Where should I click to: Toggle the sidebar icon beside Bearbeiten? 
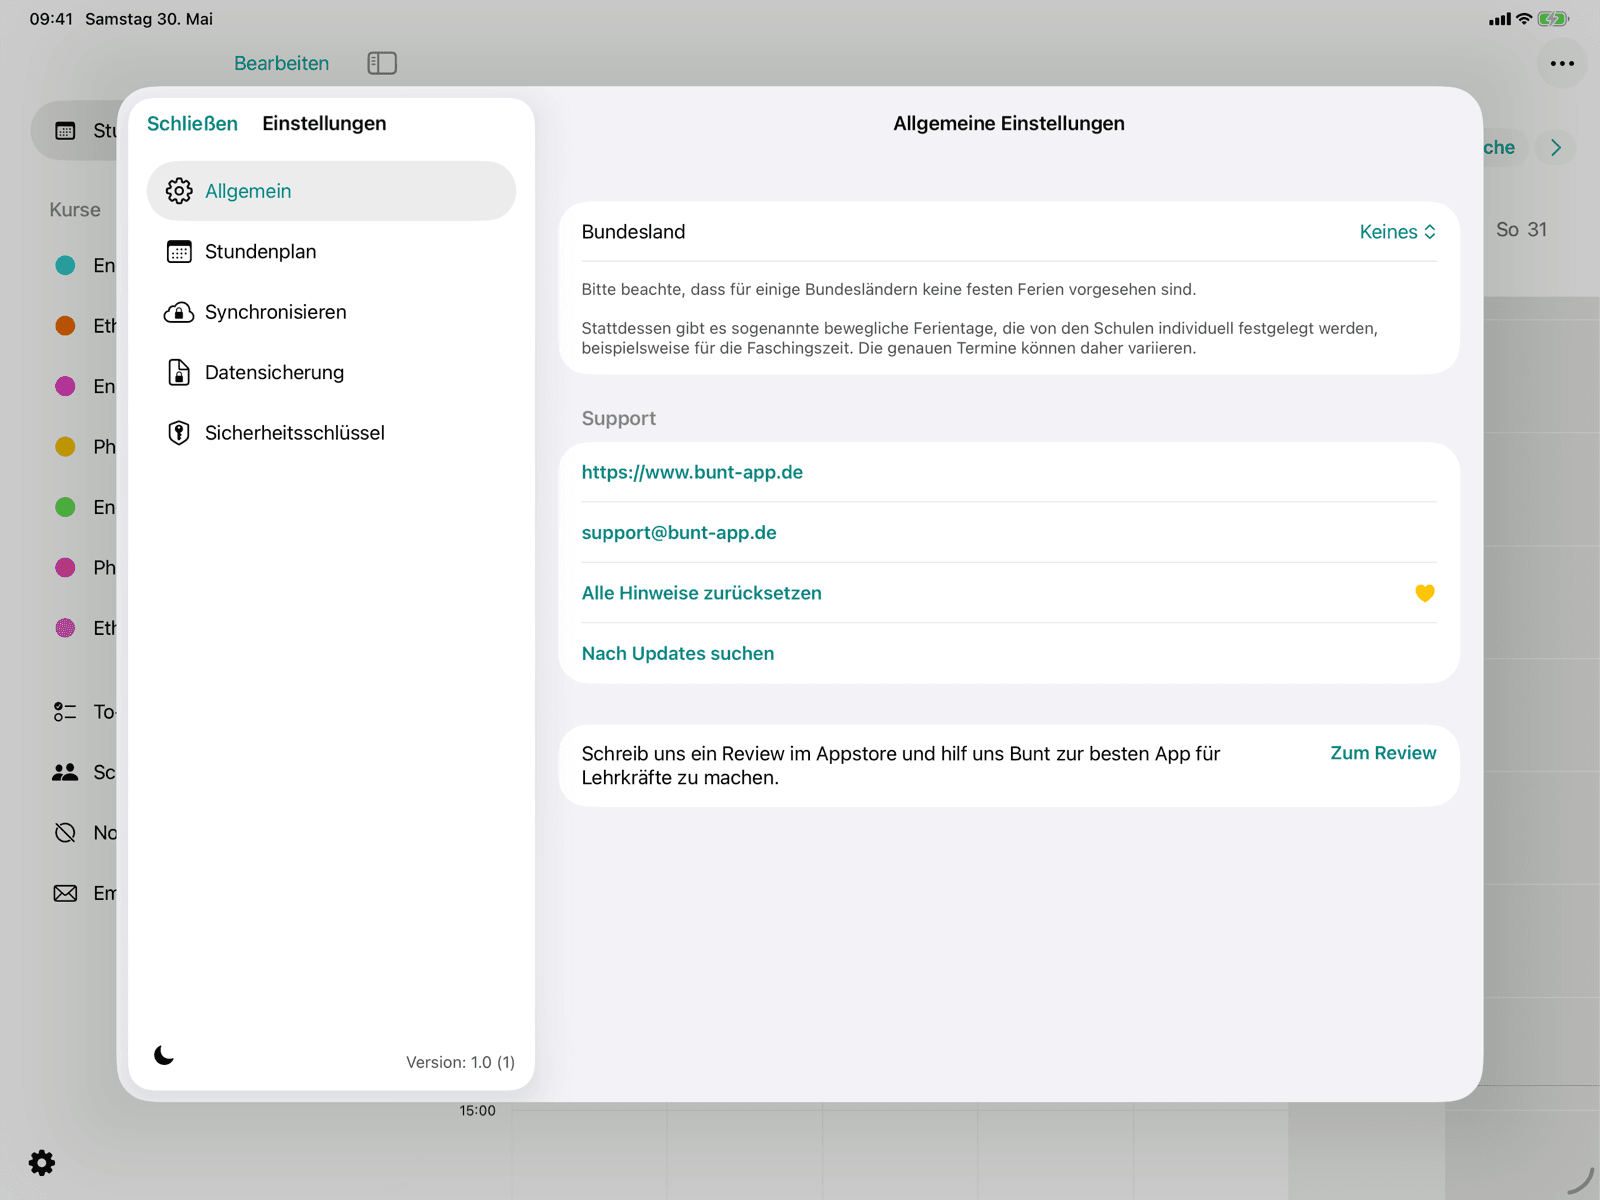pyautogui.click(x=382, y=63)
